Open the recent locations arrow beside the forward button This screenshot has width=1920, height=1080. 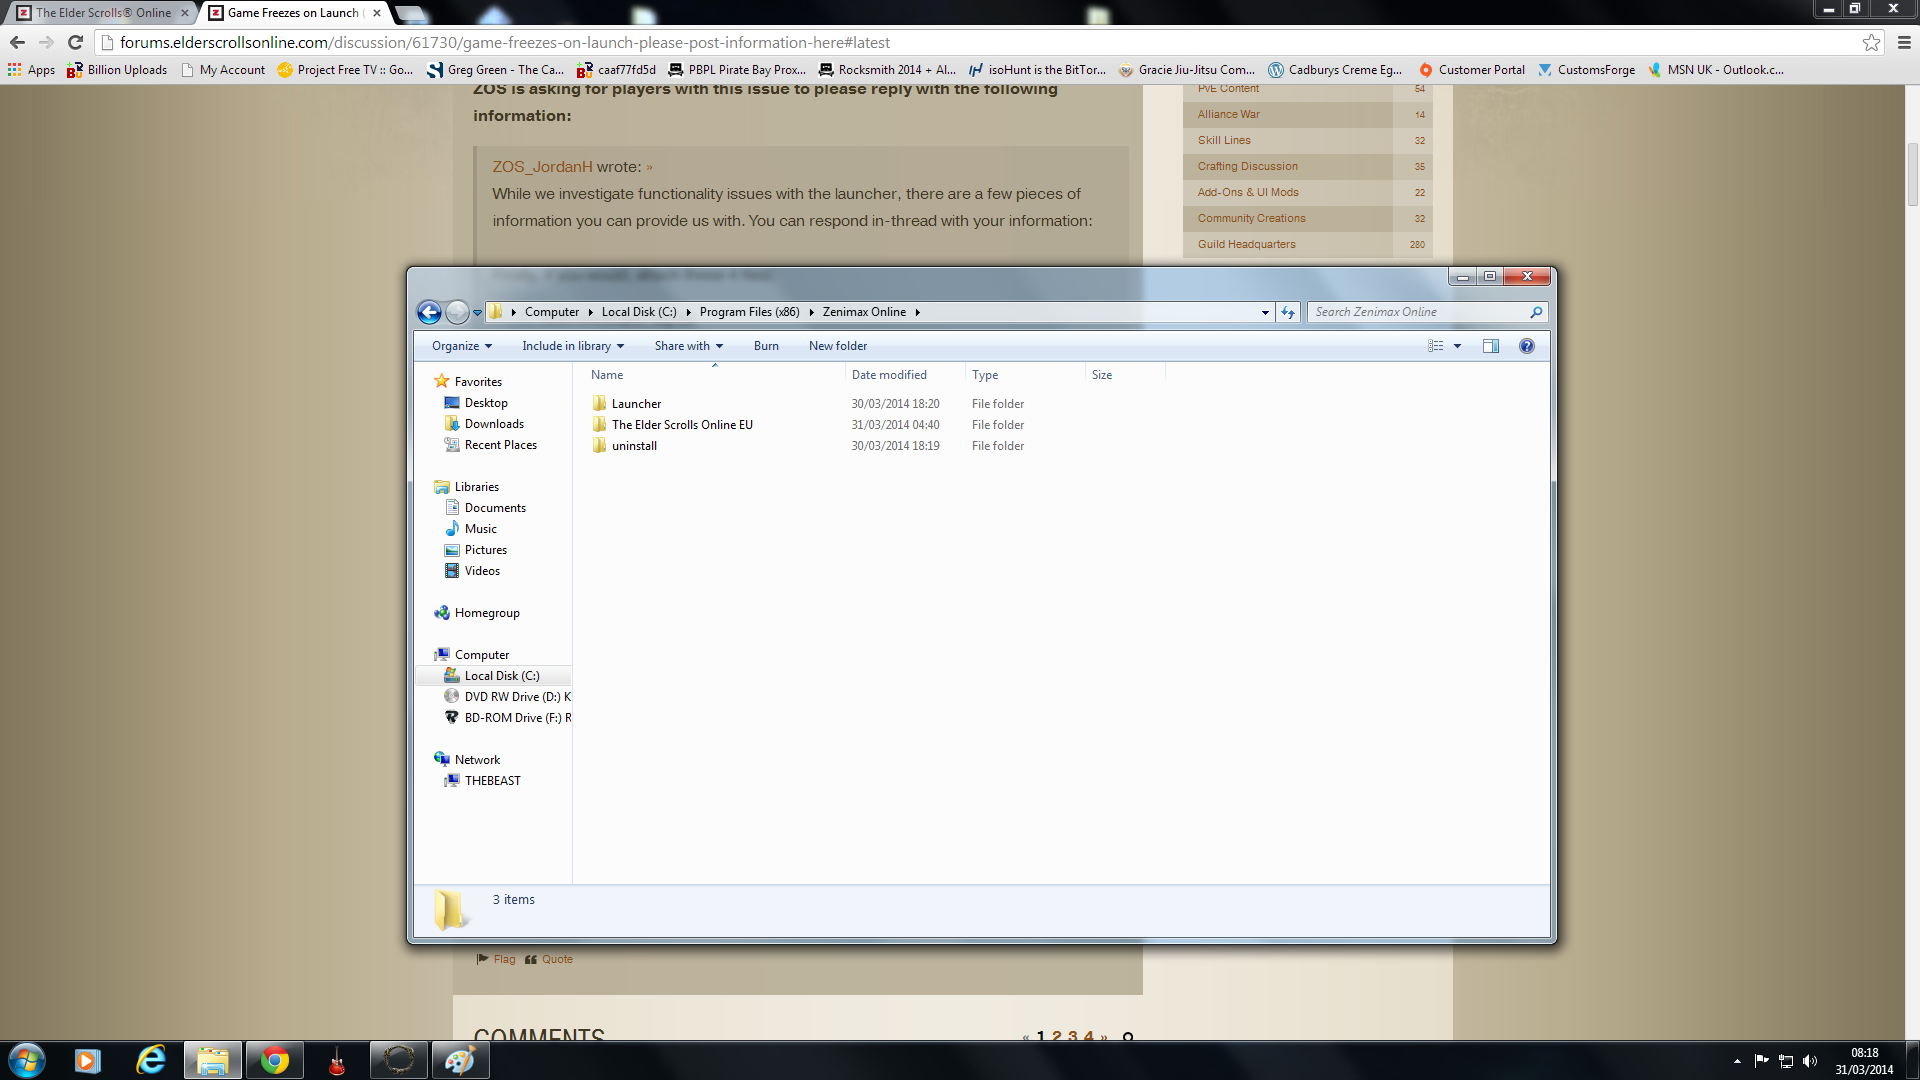click(477, 313)
